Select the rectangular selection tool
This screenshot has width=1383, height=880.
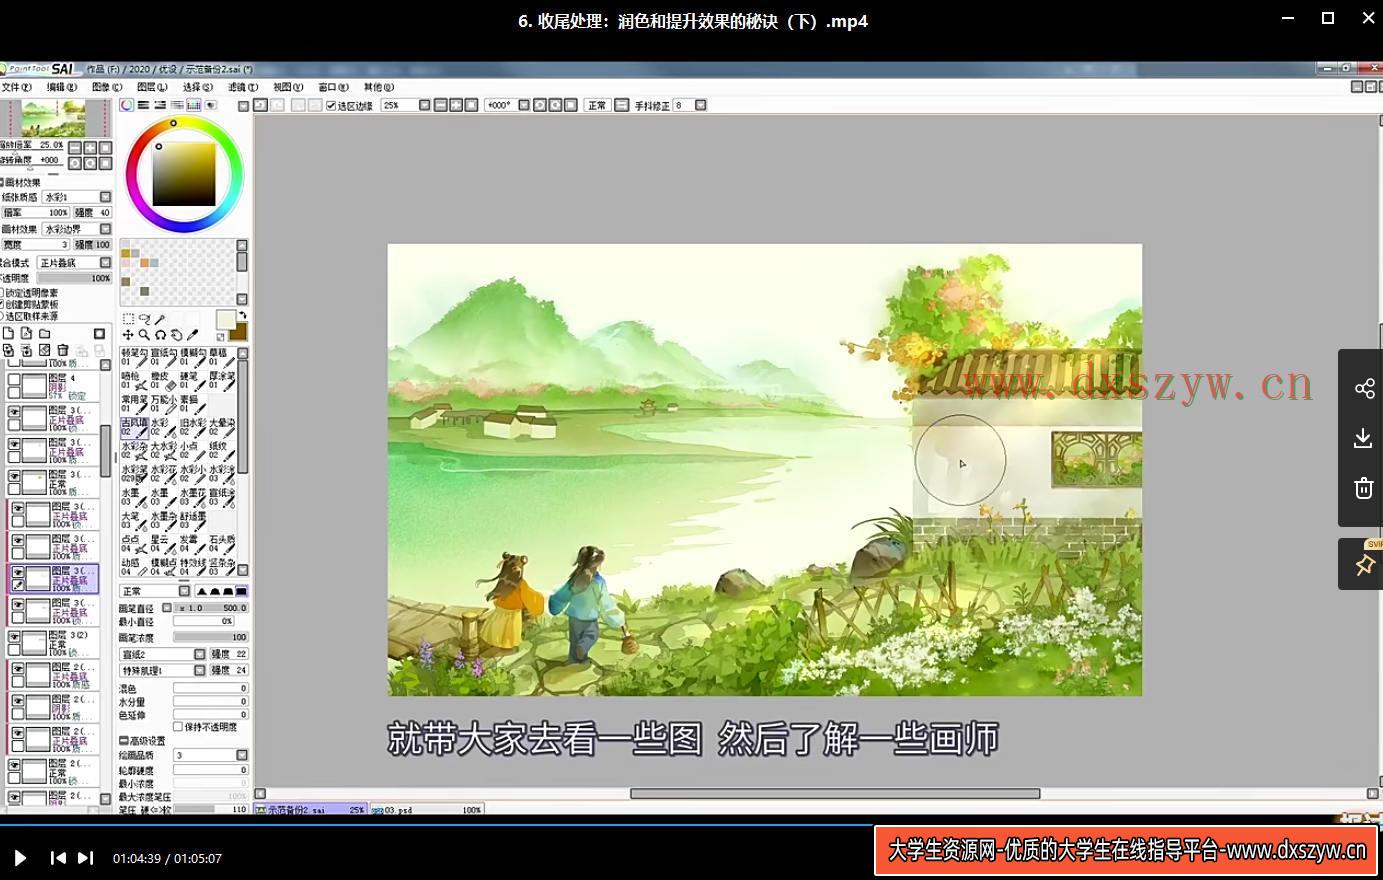(128, 320)
